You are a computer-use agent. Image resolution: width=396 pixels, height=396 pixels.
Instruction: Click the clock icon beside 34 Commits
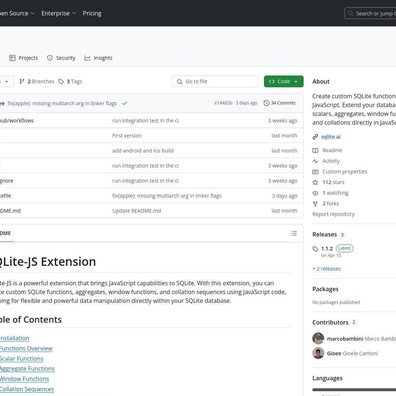coord(266,103)
